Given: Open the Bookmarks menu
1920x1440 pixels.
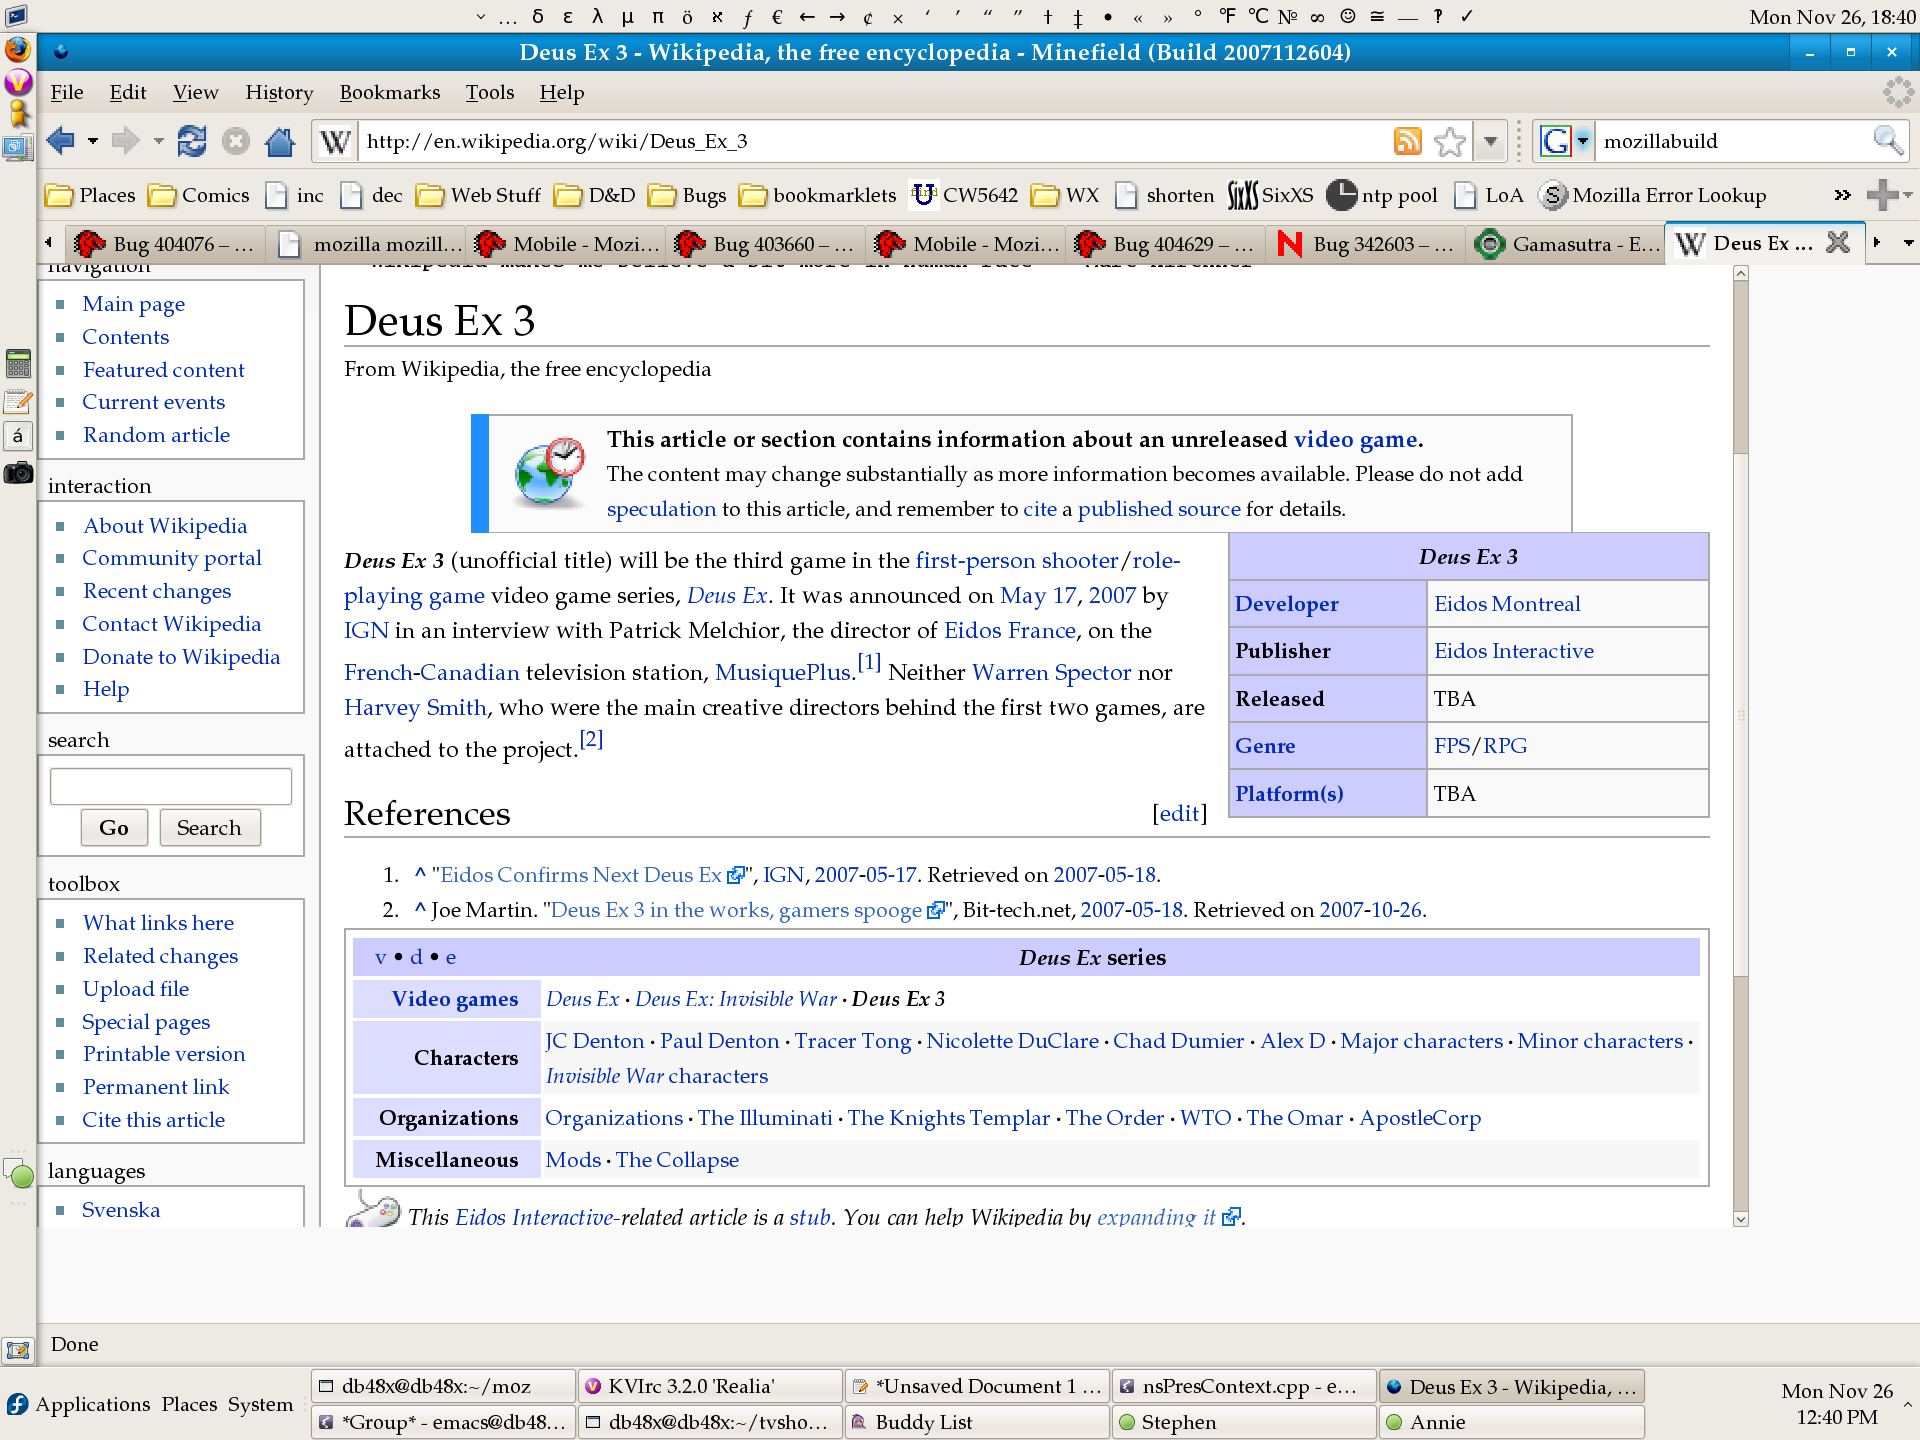Looking at the screenshot, I should click(x=390, y=93).
